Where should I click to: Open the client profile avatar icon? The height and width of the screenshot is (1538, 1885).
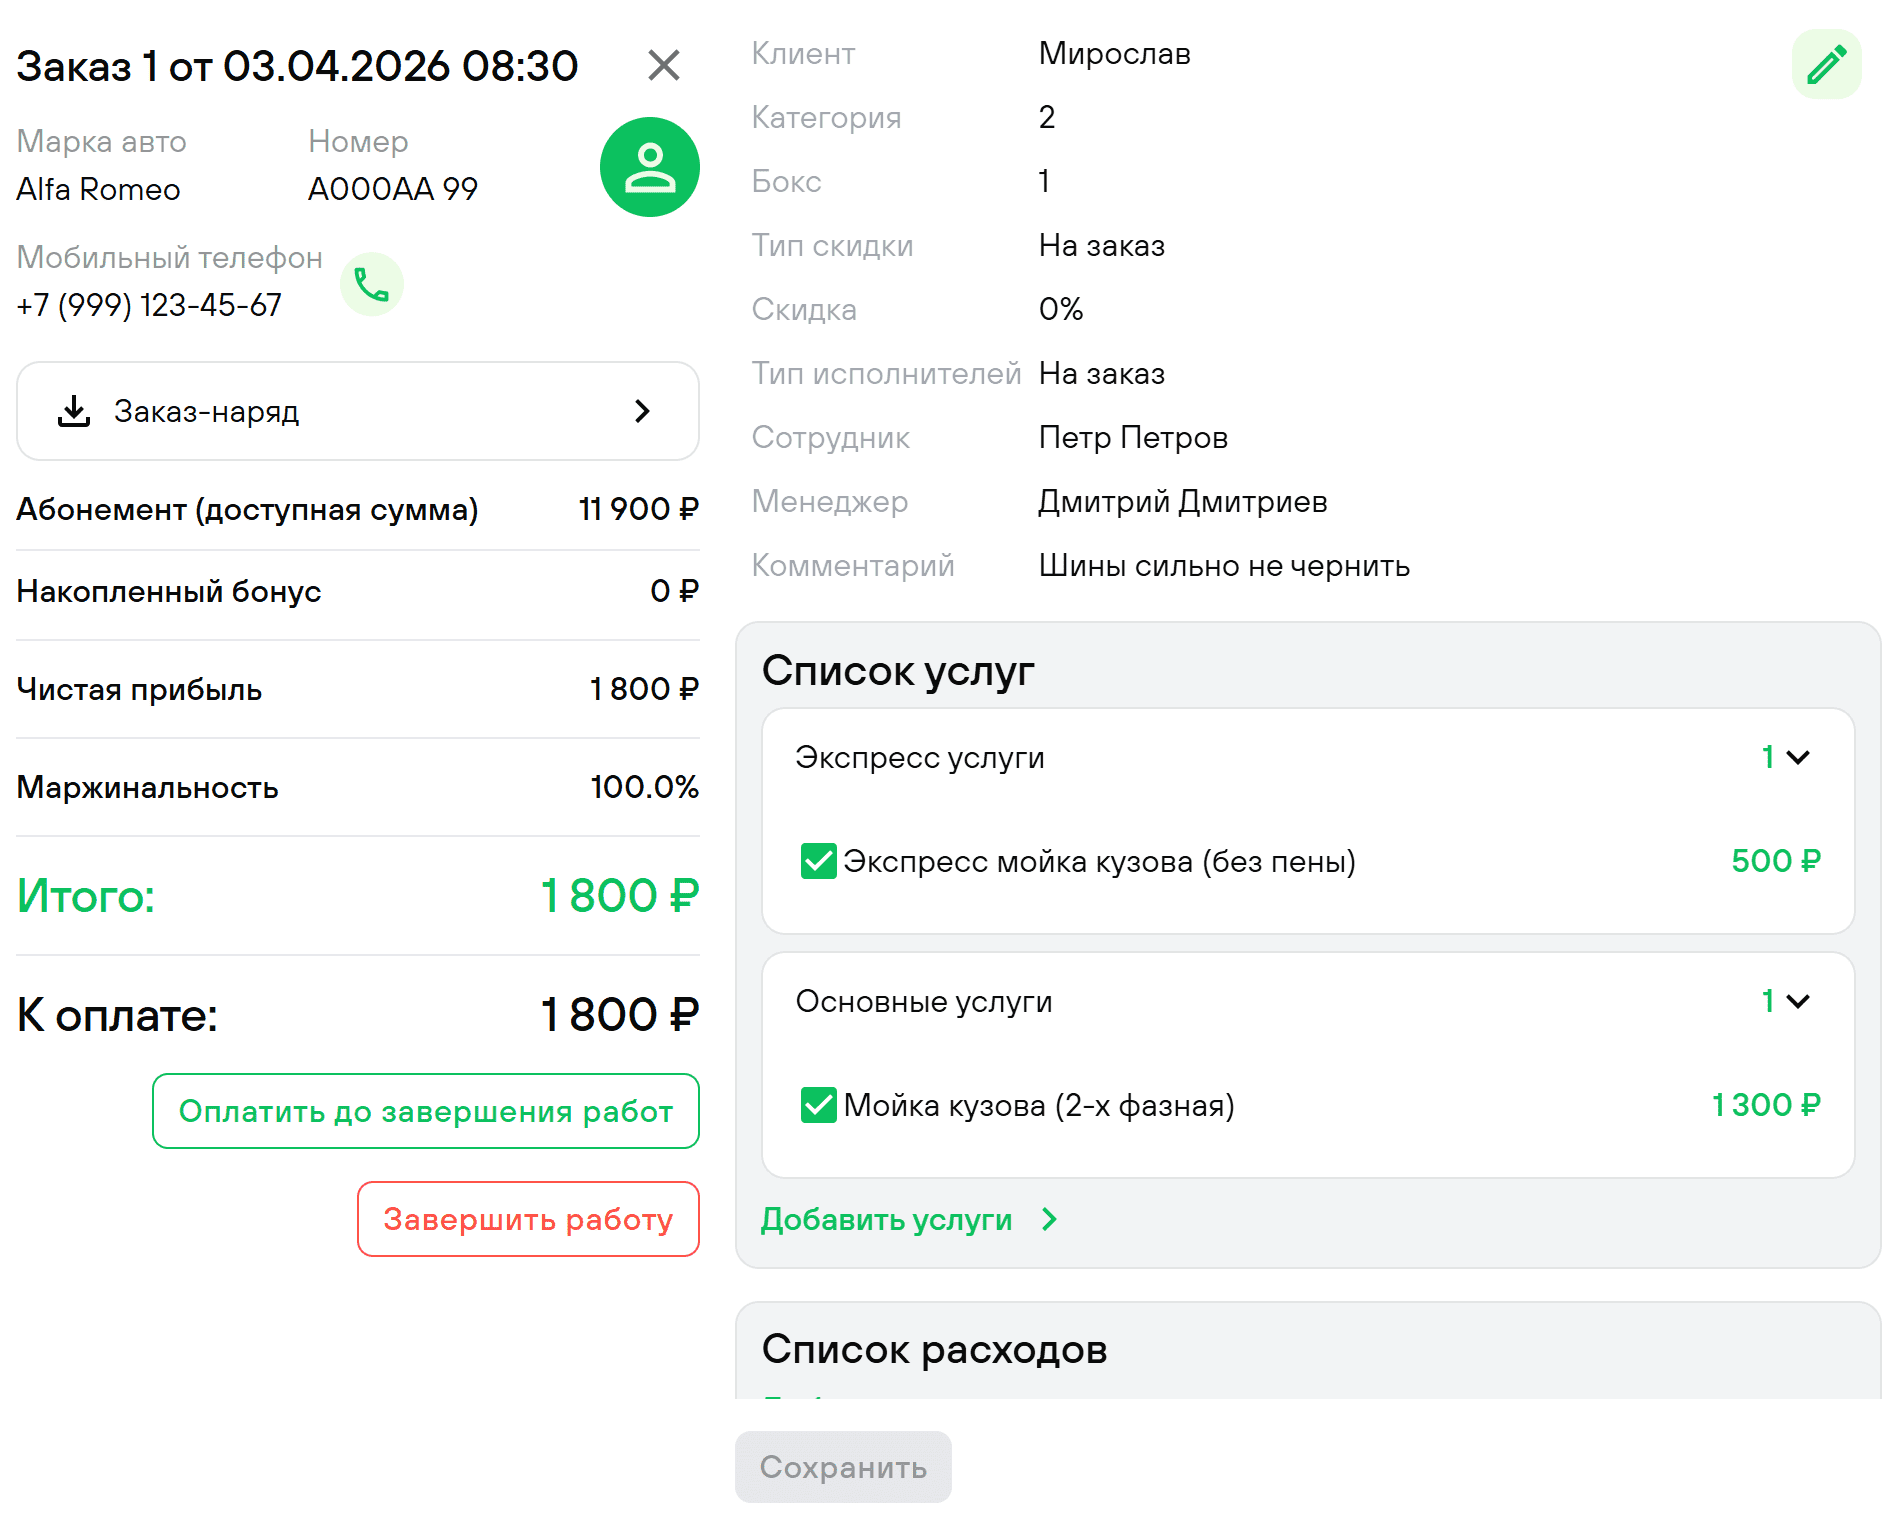point(649,167)
